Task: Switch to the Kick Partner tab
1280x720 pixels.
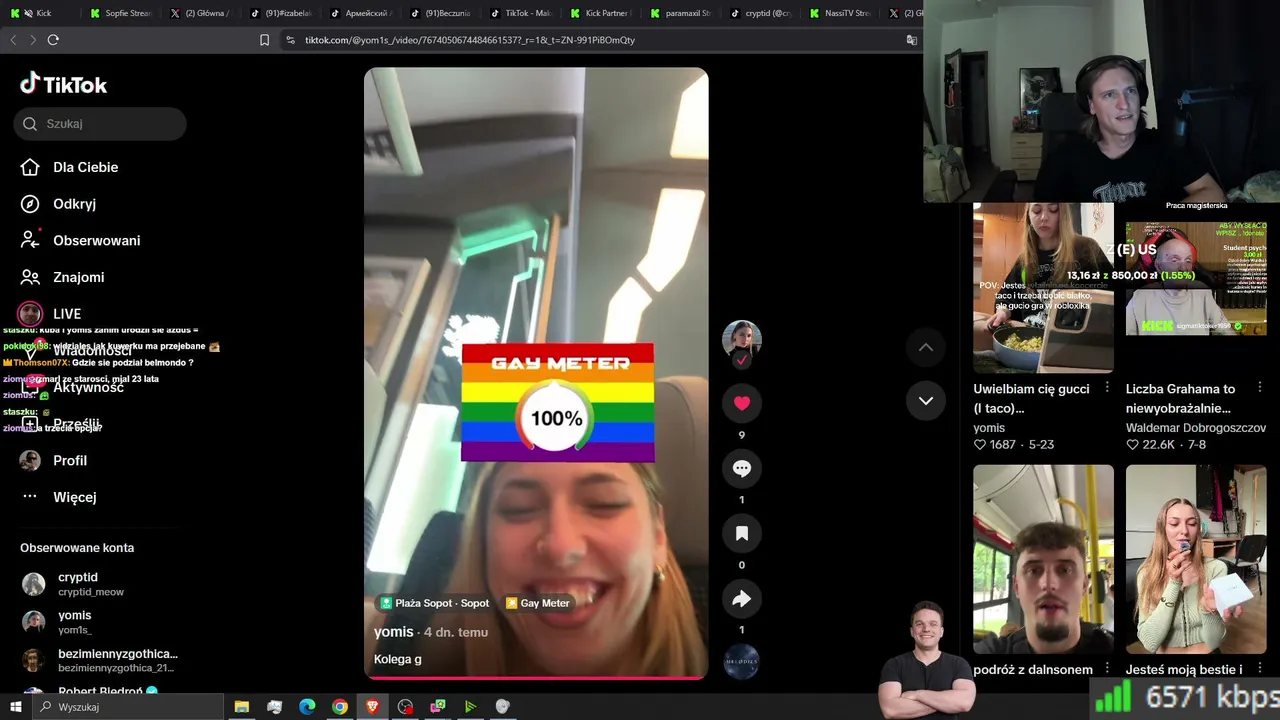Action: [601, 13]
